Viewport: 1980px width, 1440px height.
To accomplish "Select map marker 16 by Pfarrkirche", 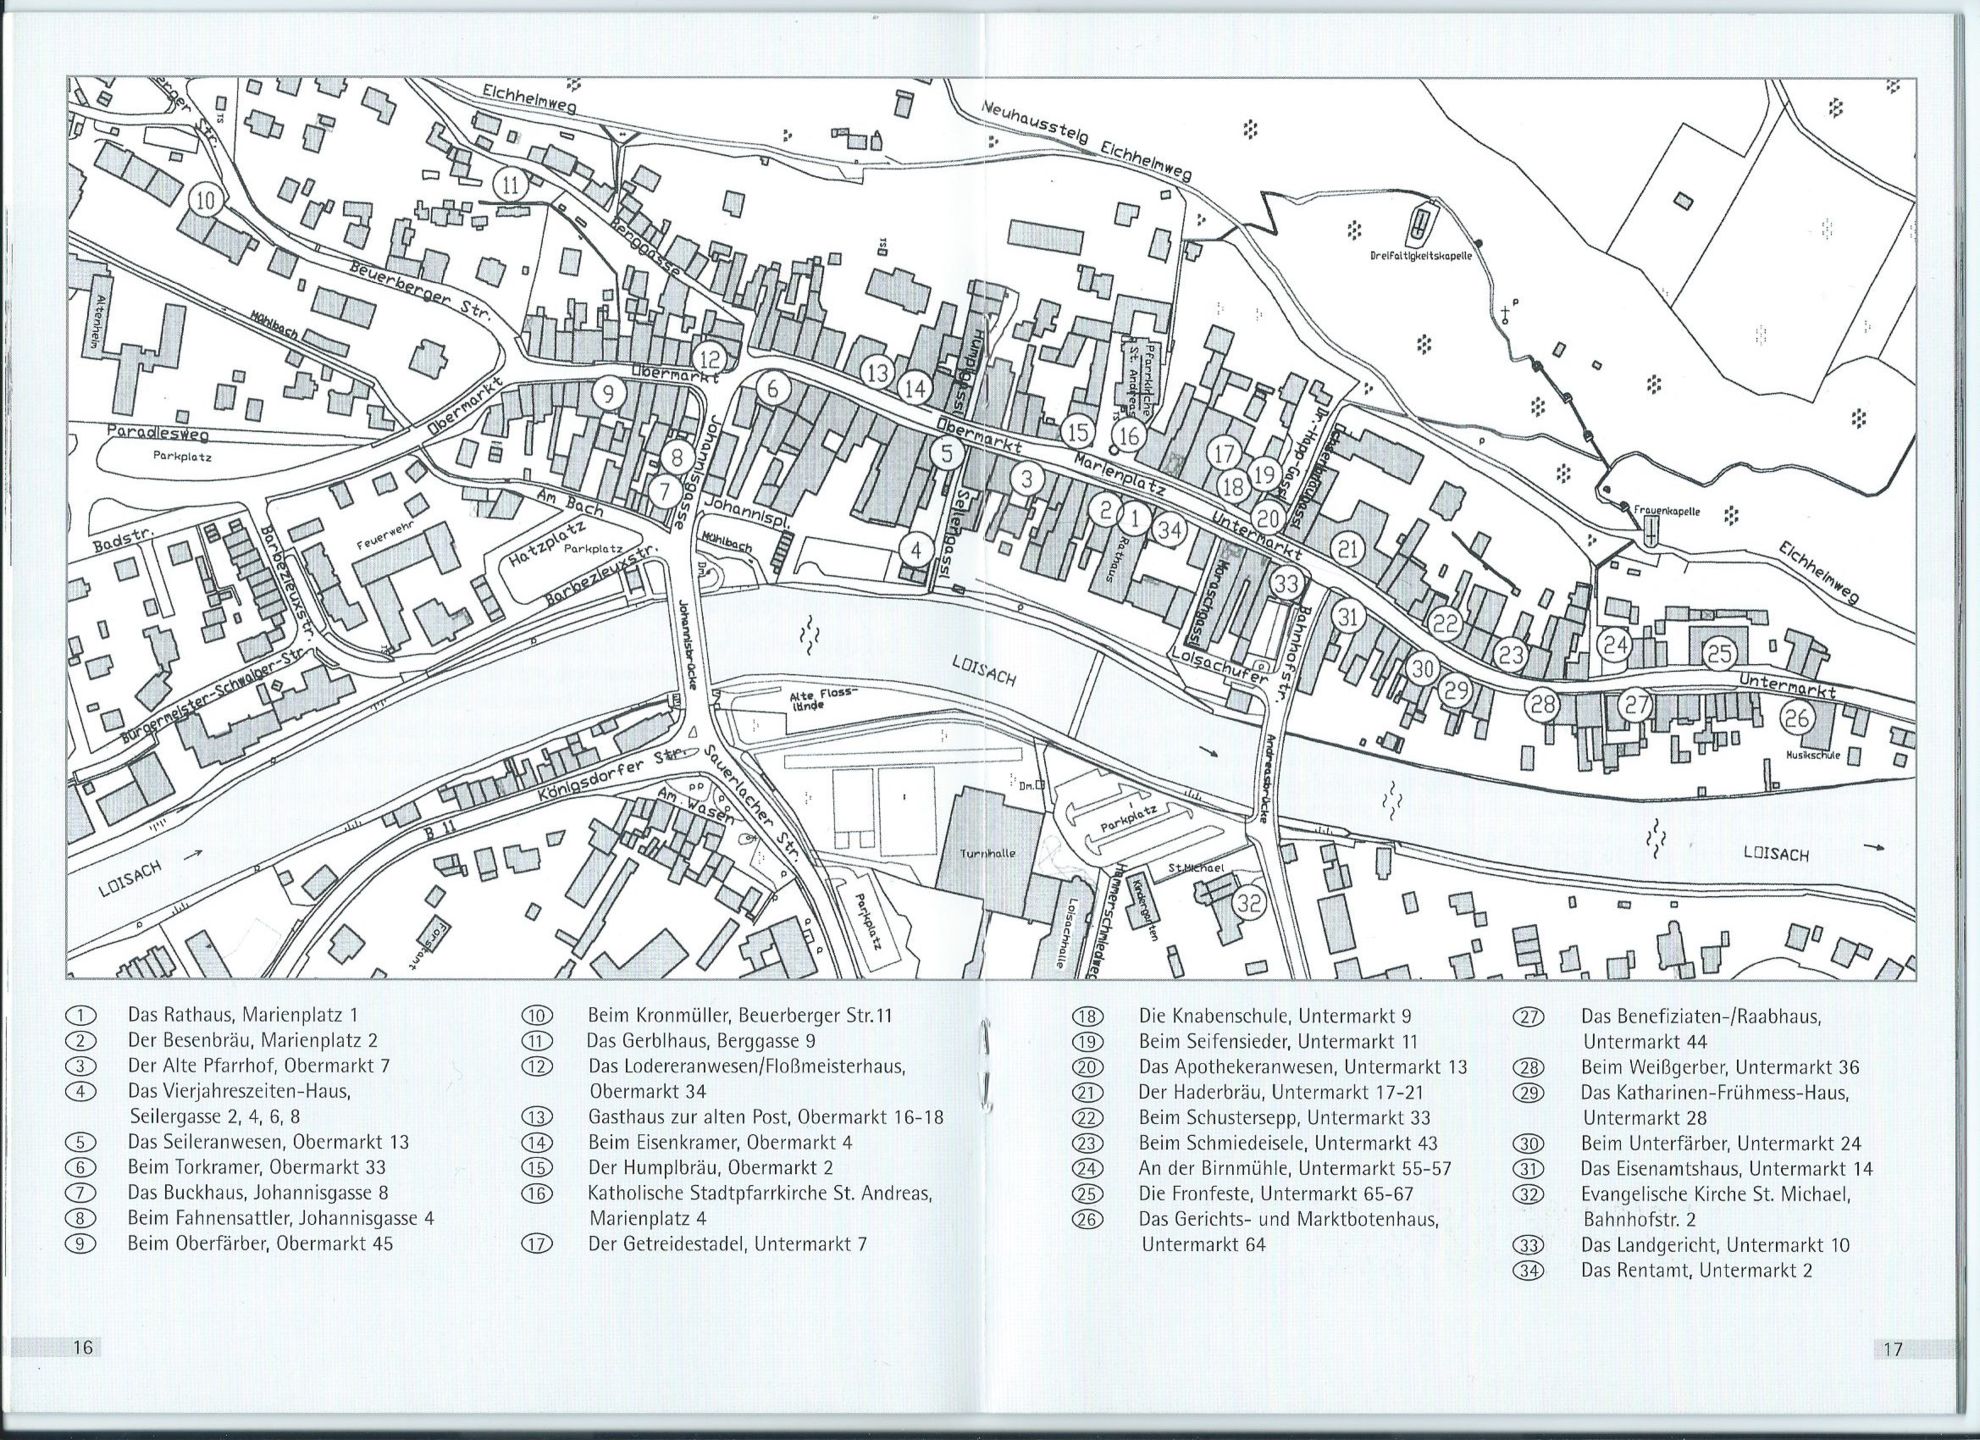I will (1129, 436).
